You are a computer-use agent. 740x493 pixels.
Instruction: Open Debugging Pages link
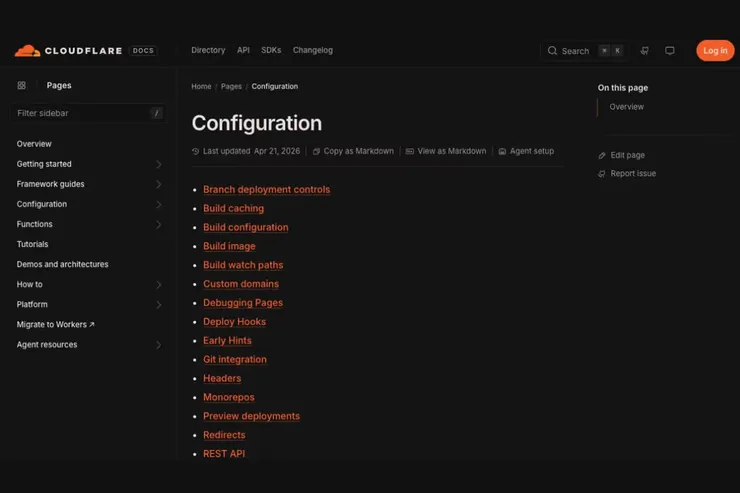(x=243, y=303)
